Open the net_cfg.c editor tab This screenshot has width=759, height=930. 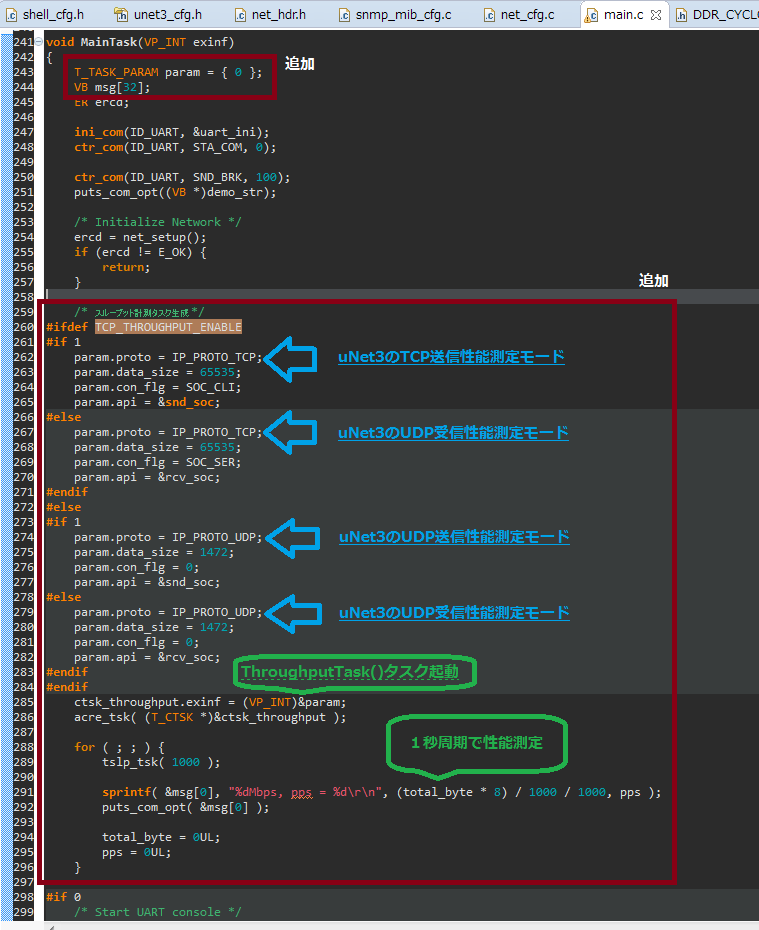[x=526, y=15]
